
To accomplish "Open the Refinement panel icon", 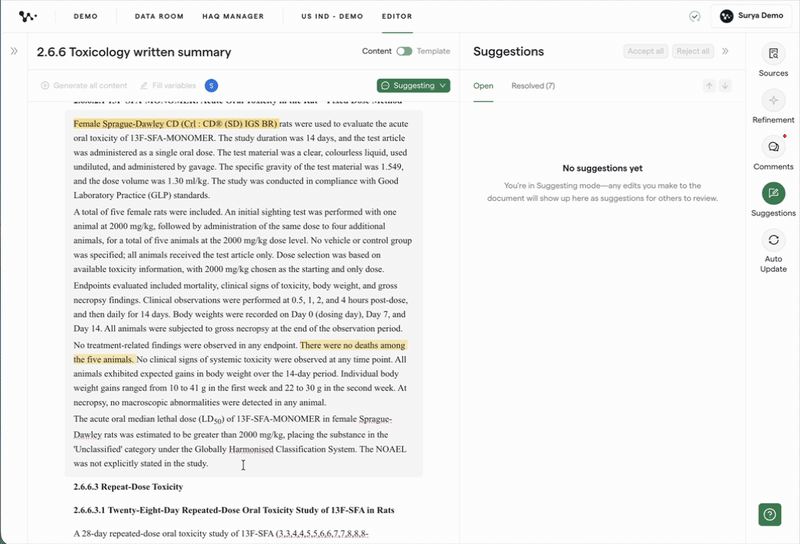I will click(773, 101).
